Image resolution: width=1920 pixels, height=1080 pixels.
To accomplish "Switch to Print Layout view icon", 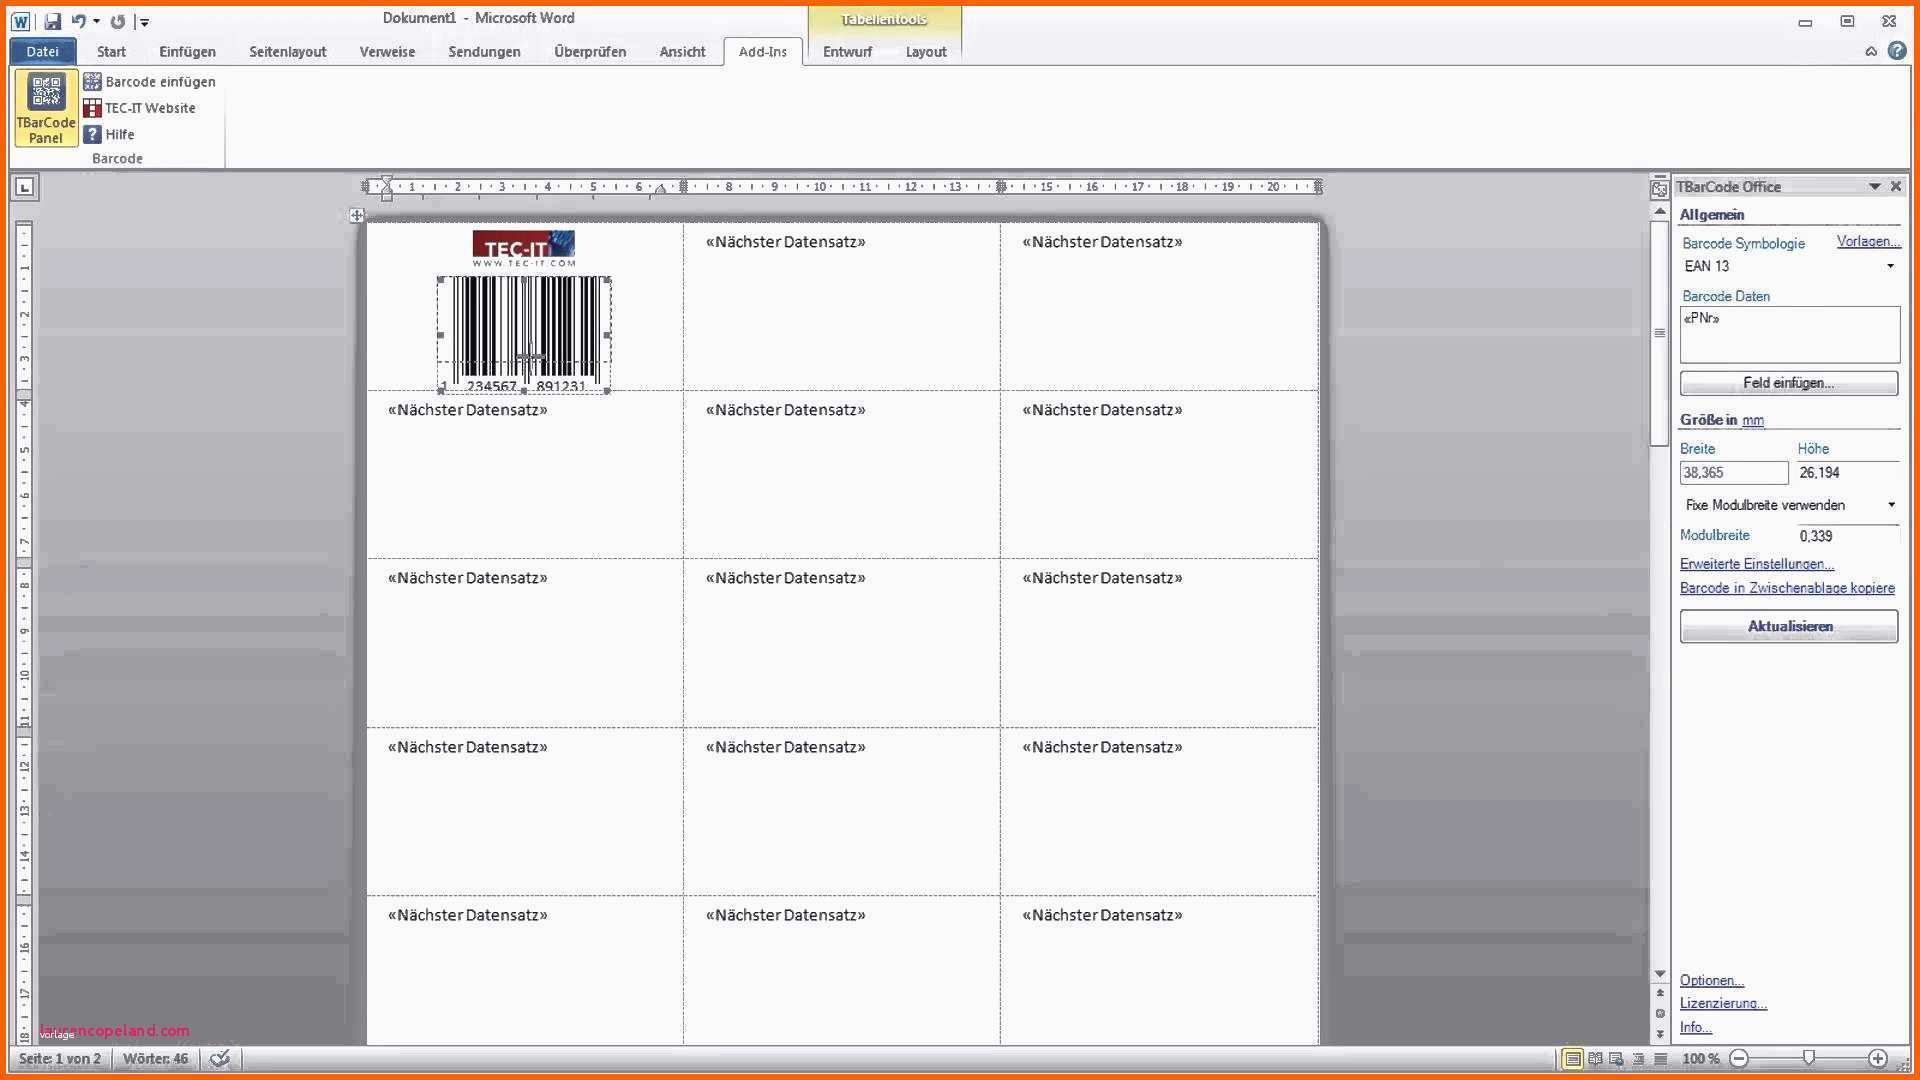I will pos(1573,1058).
